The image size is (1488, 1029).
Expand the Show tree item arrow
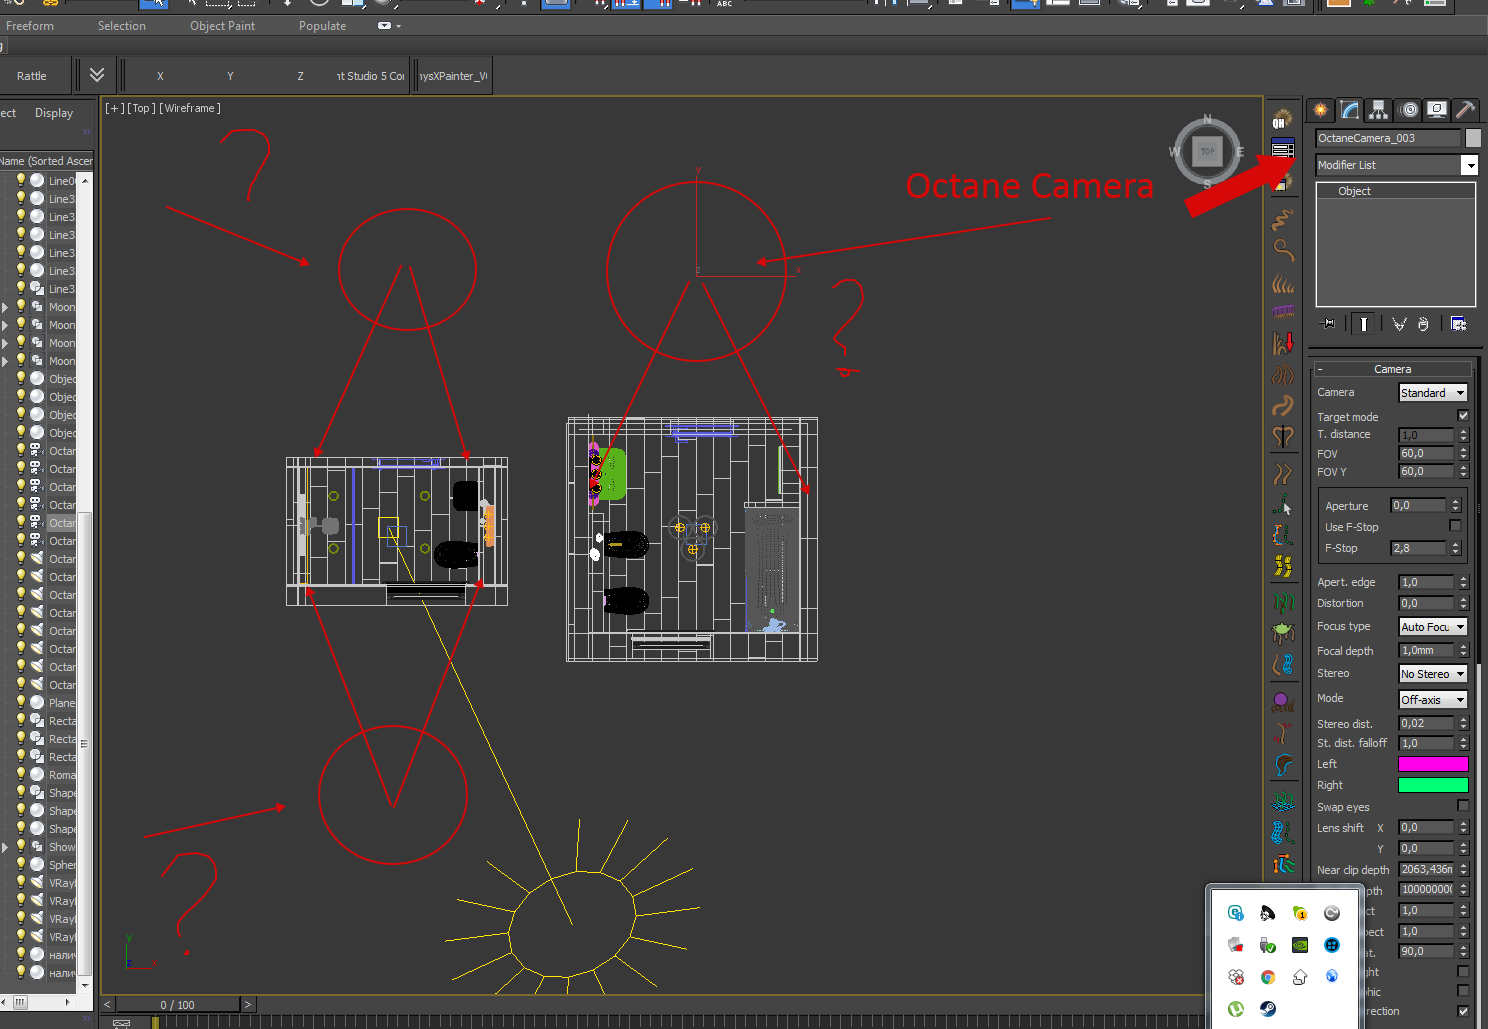(x=5, y=847)
